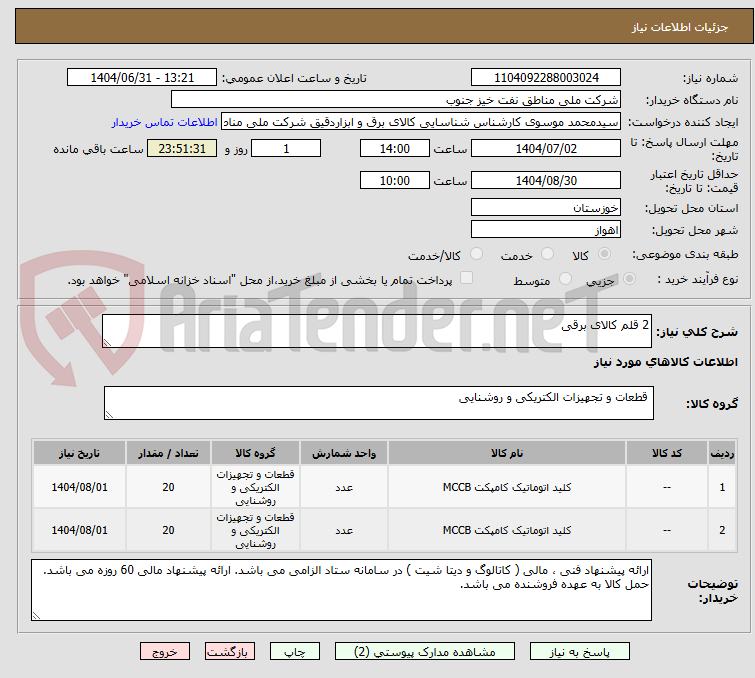Select the خدمت radio button
This screenshot has width=755, height=678.
[x=547, y=254]
